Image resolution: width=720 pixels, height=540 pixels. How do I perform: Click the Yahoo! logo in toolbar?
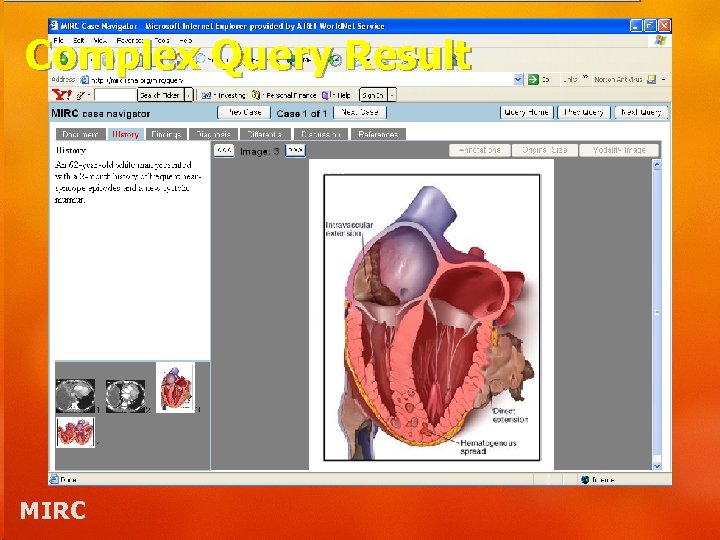click(x=62, y=95)
